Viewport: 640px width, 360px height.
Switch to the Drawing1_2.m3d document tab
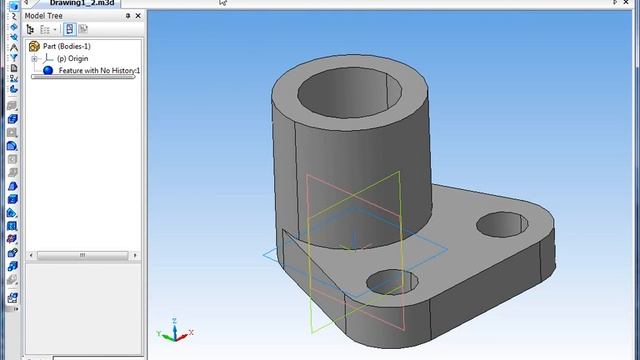pos(82,3)
